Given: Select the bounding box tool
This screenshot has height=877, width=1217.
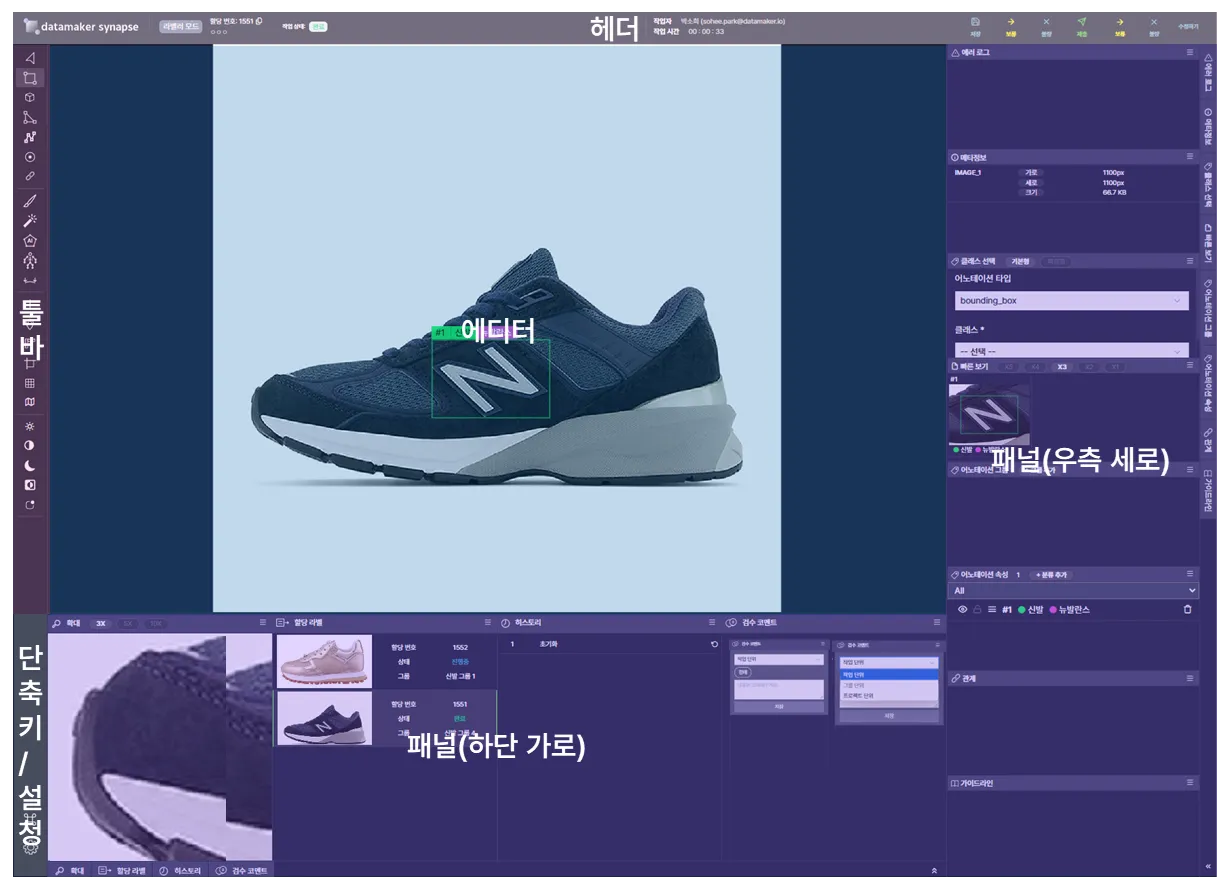Looking at the screenshot, I should [30, 78].
